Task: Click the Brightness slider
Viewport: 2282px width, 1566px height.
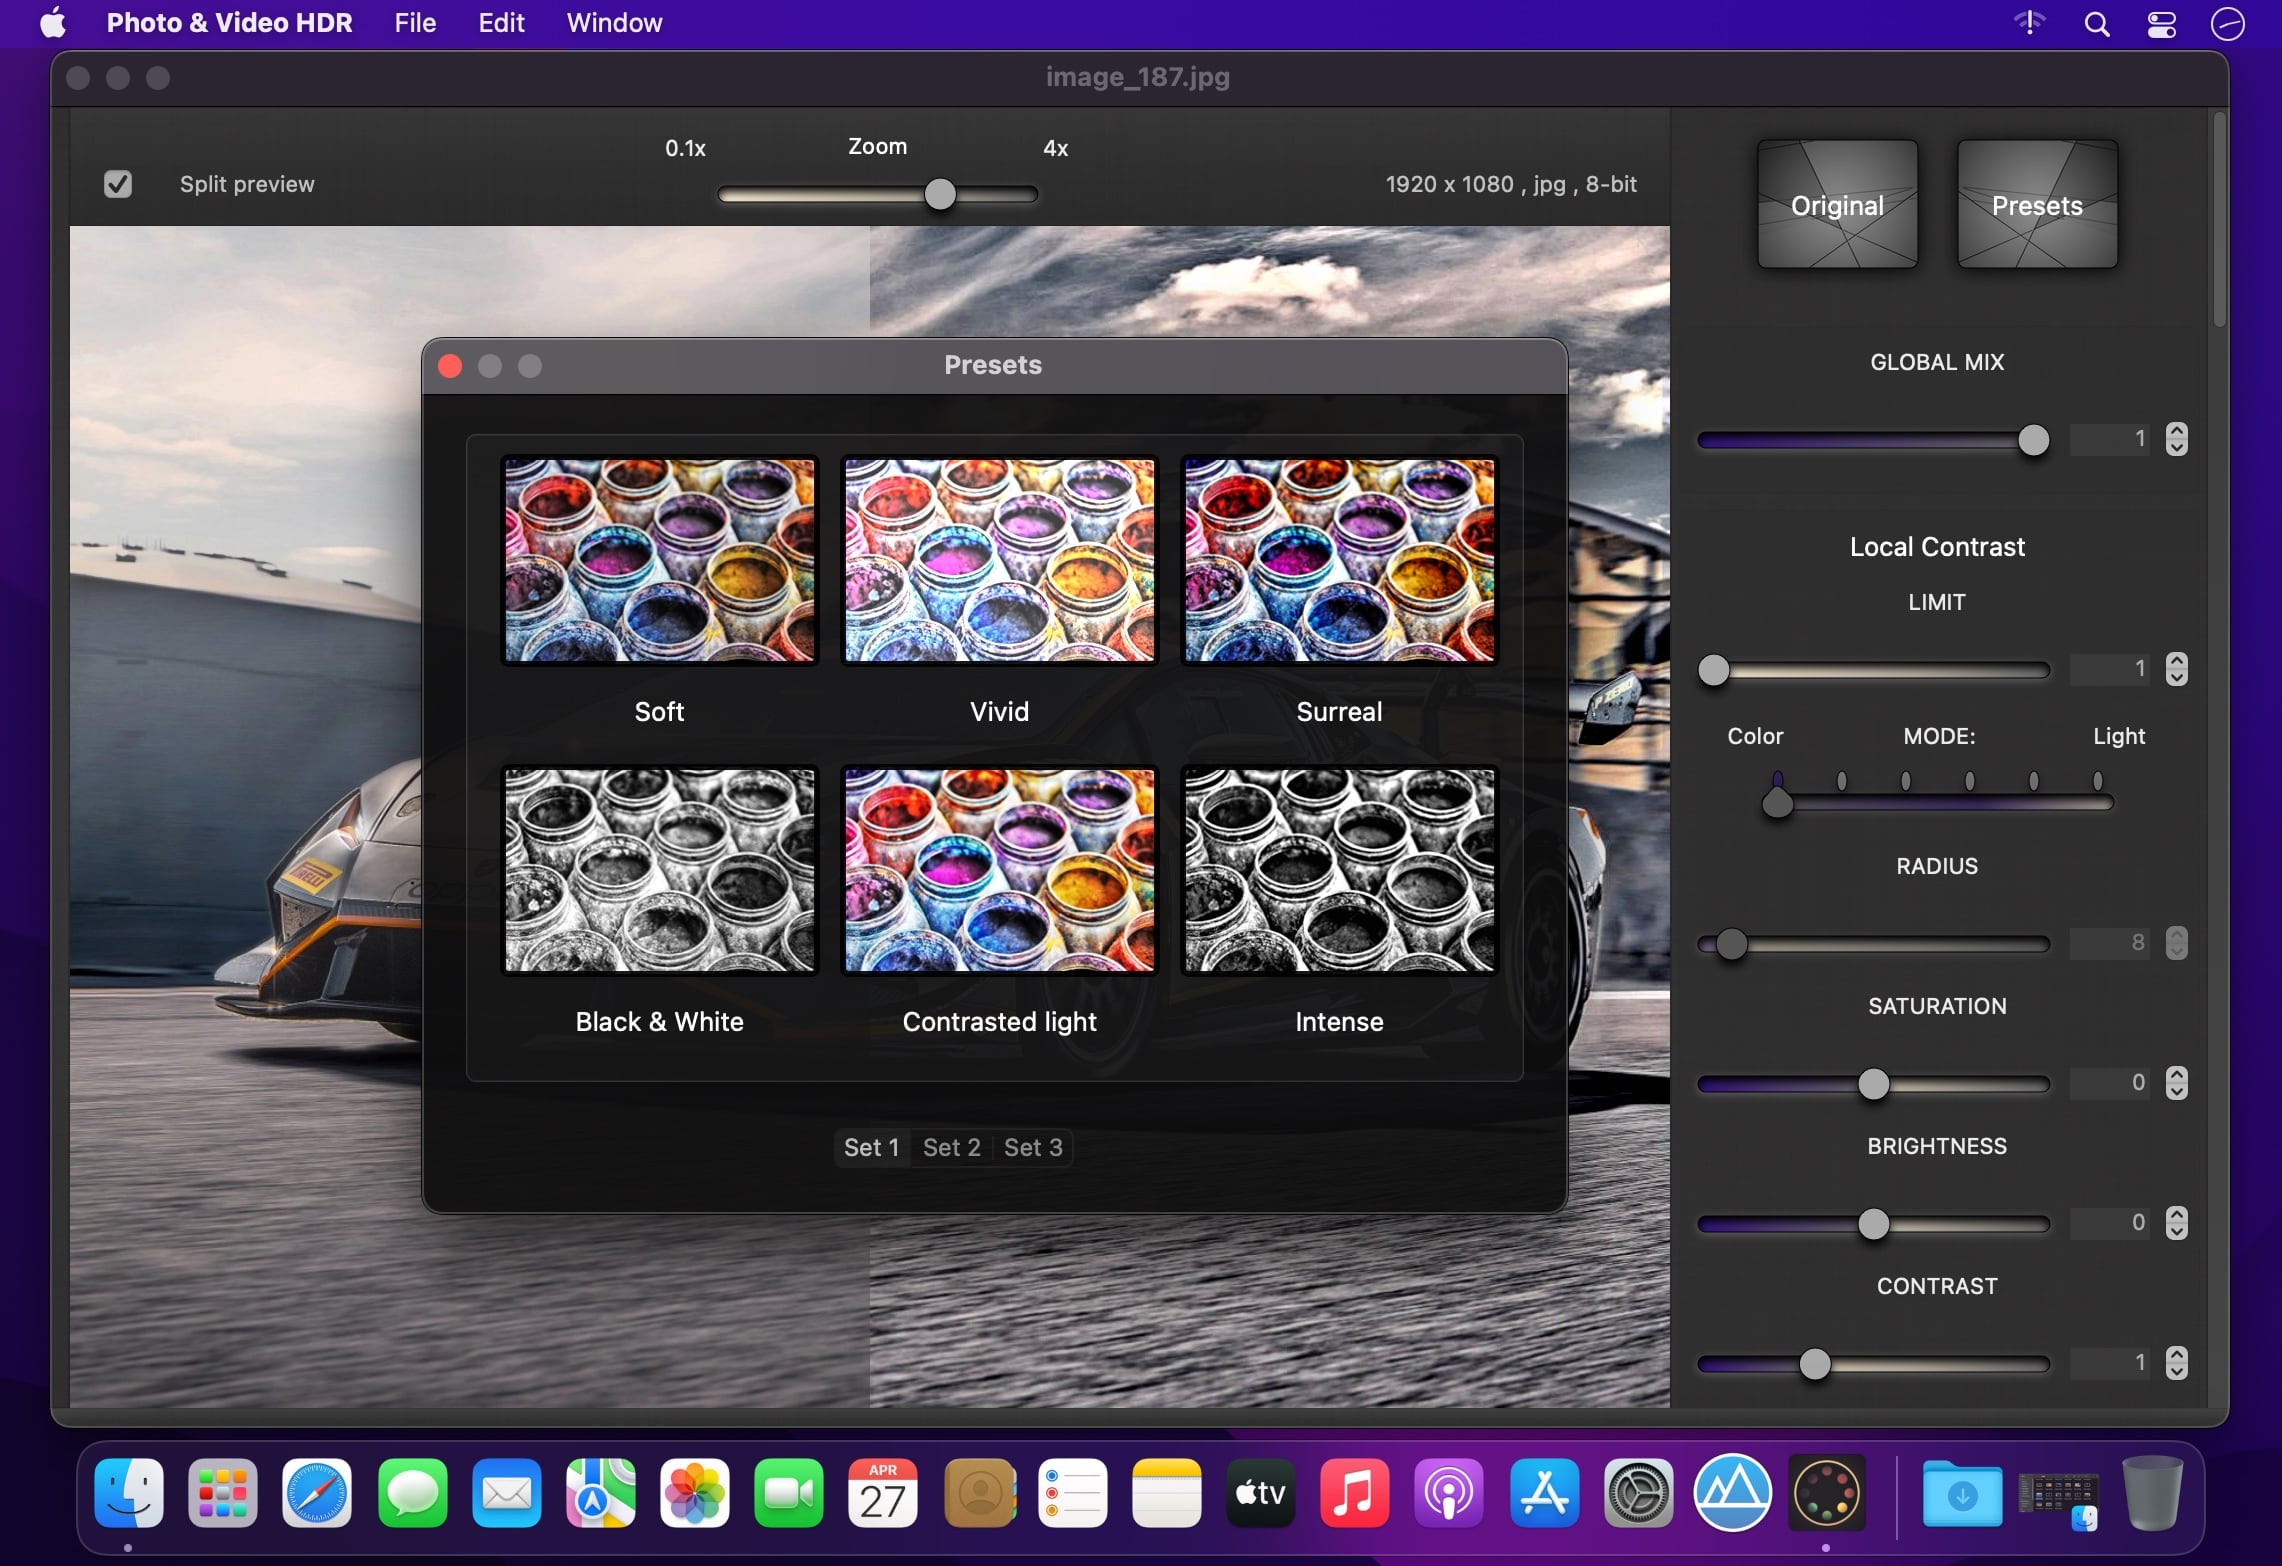Action: [x=1874, y=1224]
